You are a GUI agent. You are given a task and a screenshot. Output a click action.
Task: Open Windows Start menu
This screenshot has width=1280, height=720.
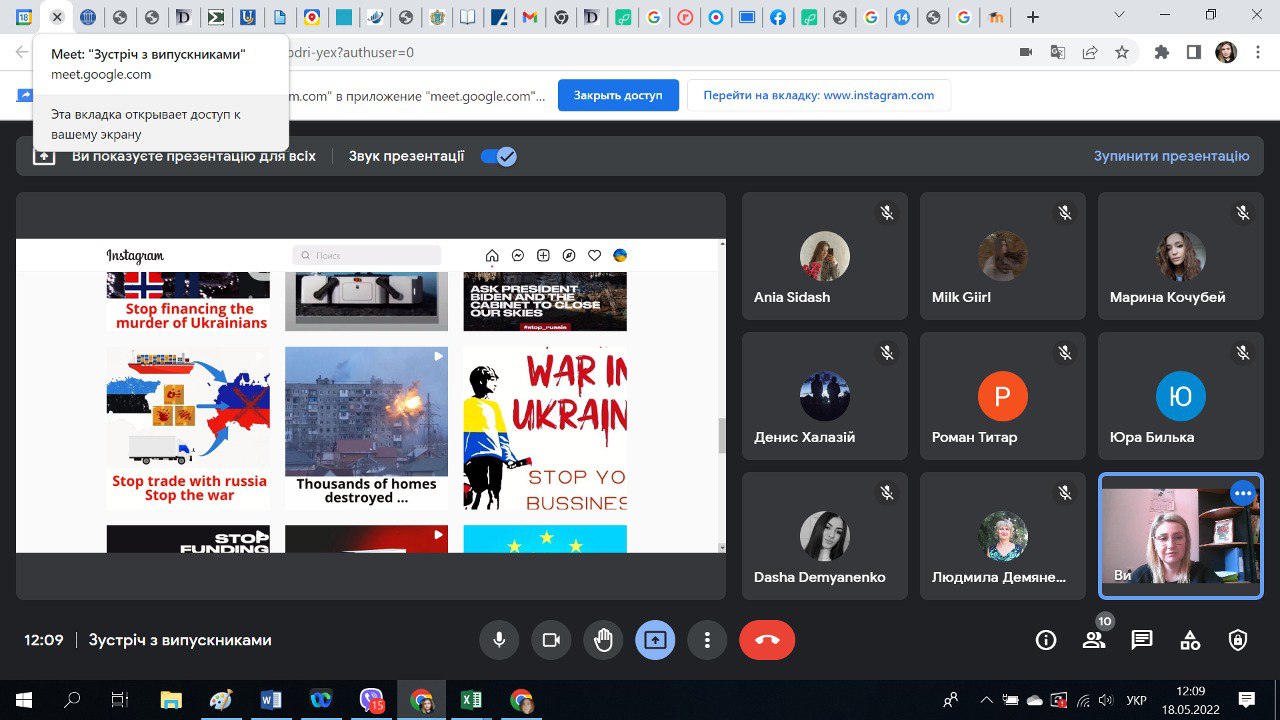point(24,700)
